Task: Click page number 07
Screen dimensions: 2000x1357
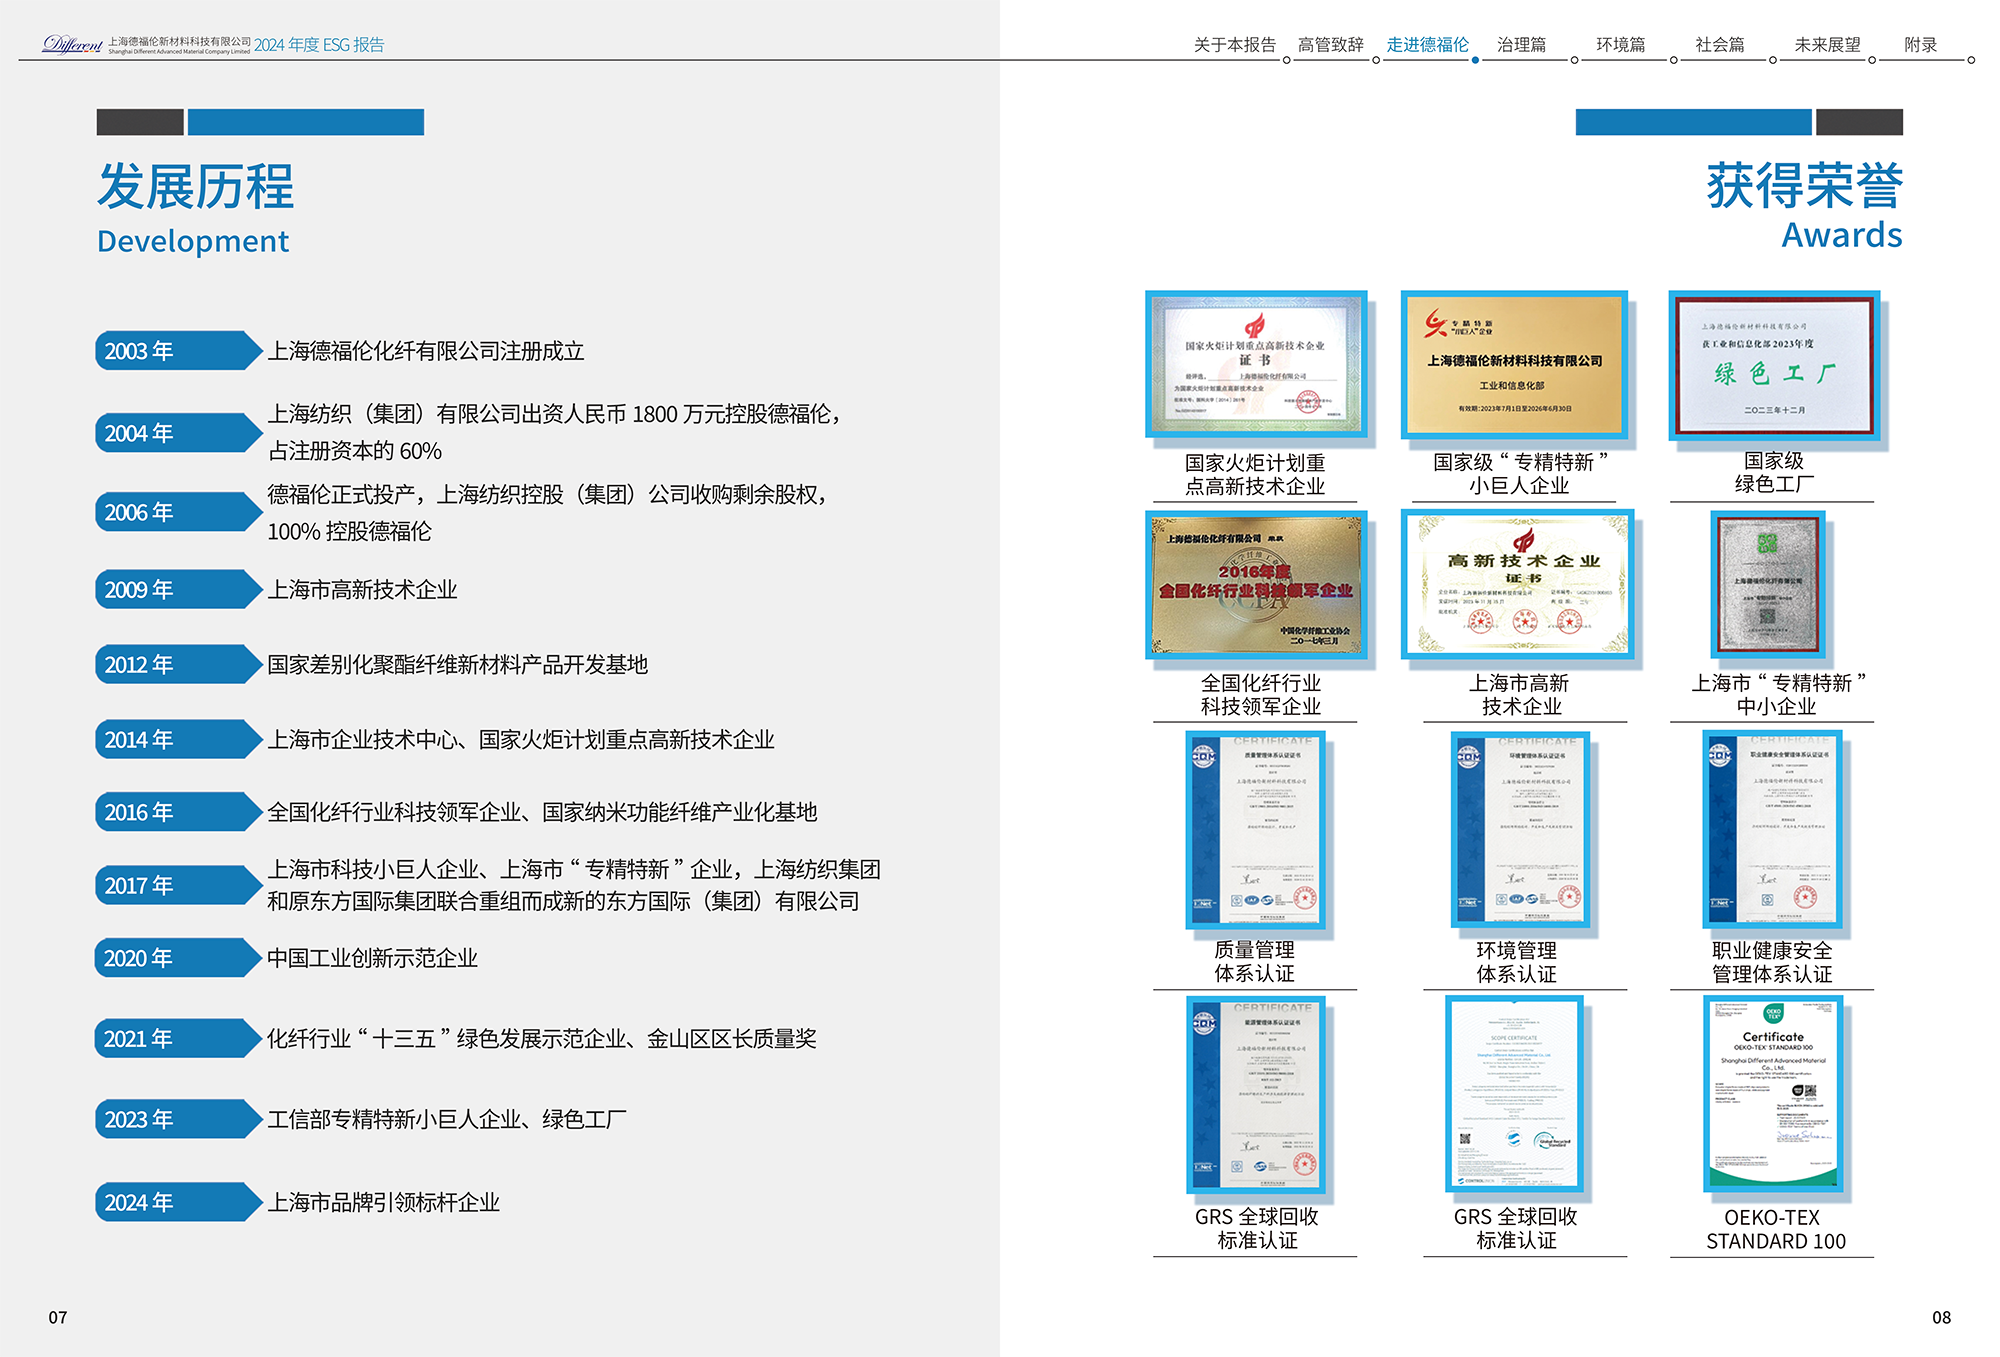Action: pyautogui.click(x=58, y=1317)
